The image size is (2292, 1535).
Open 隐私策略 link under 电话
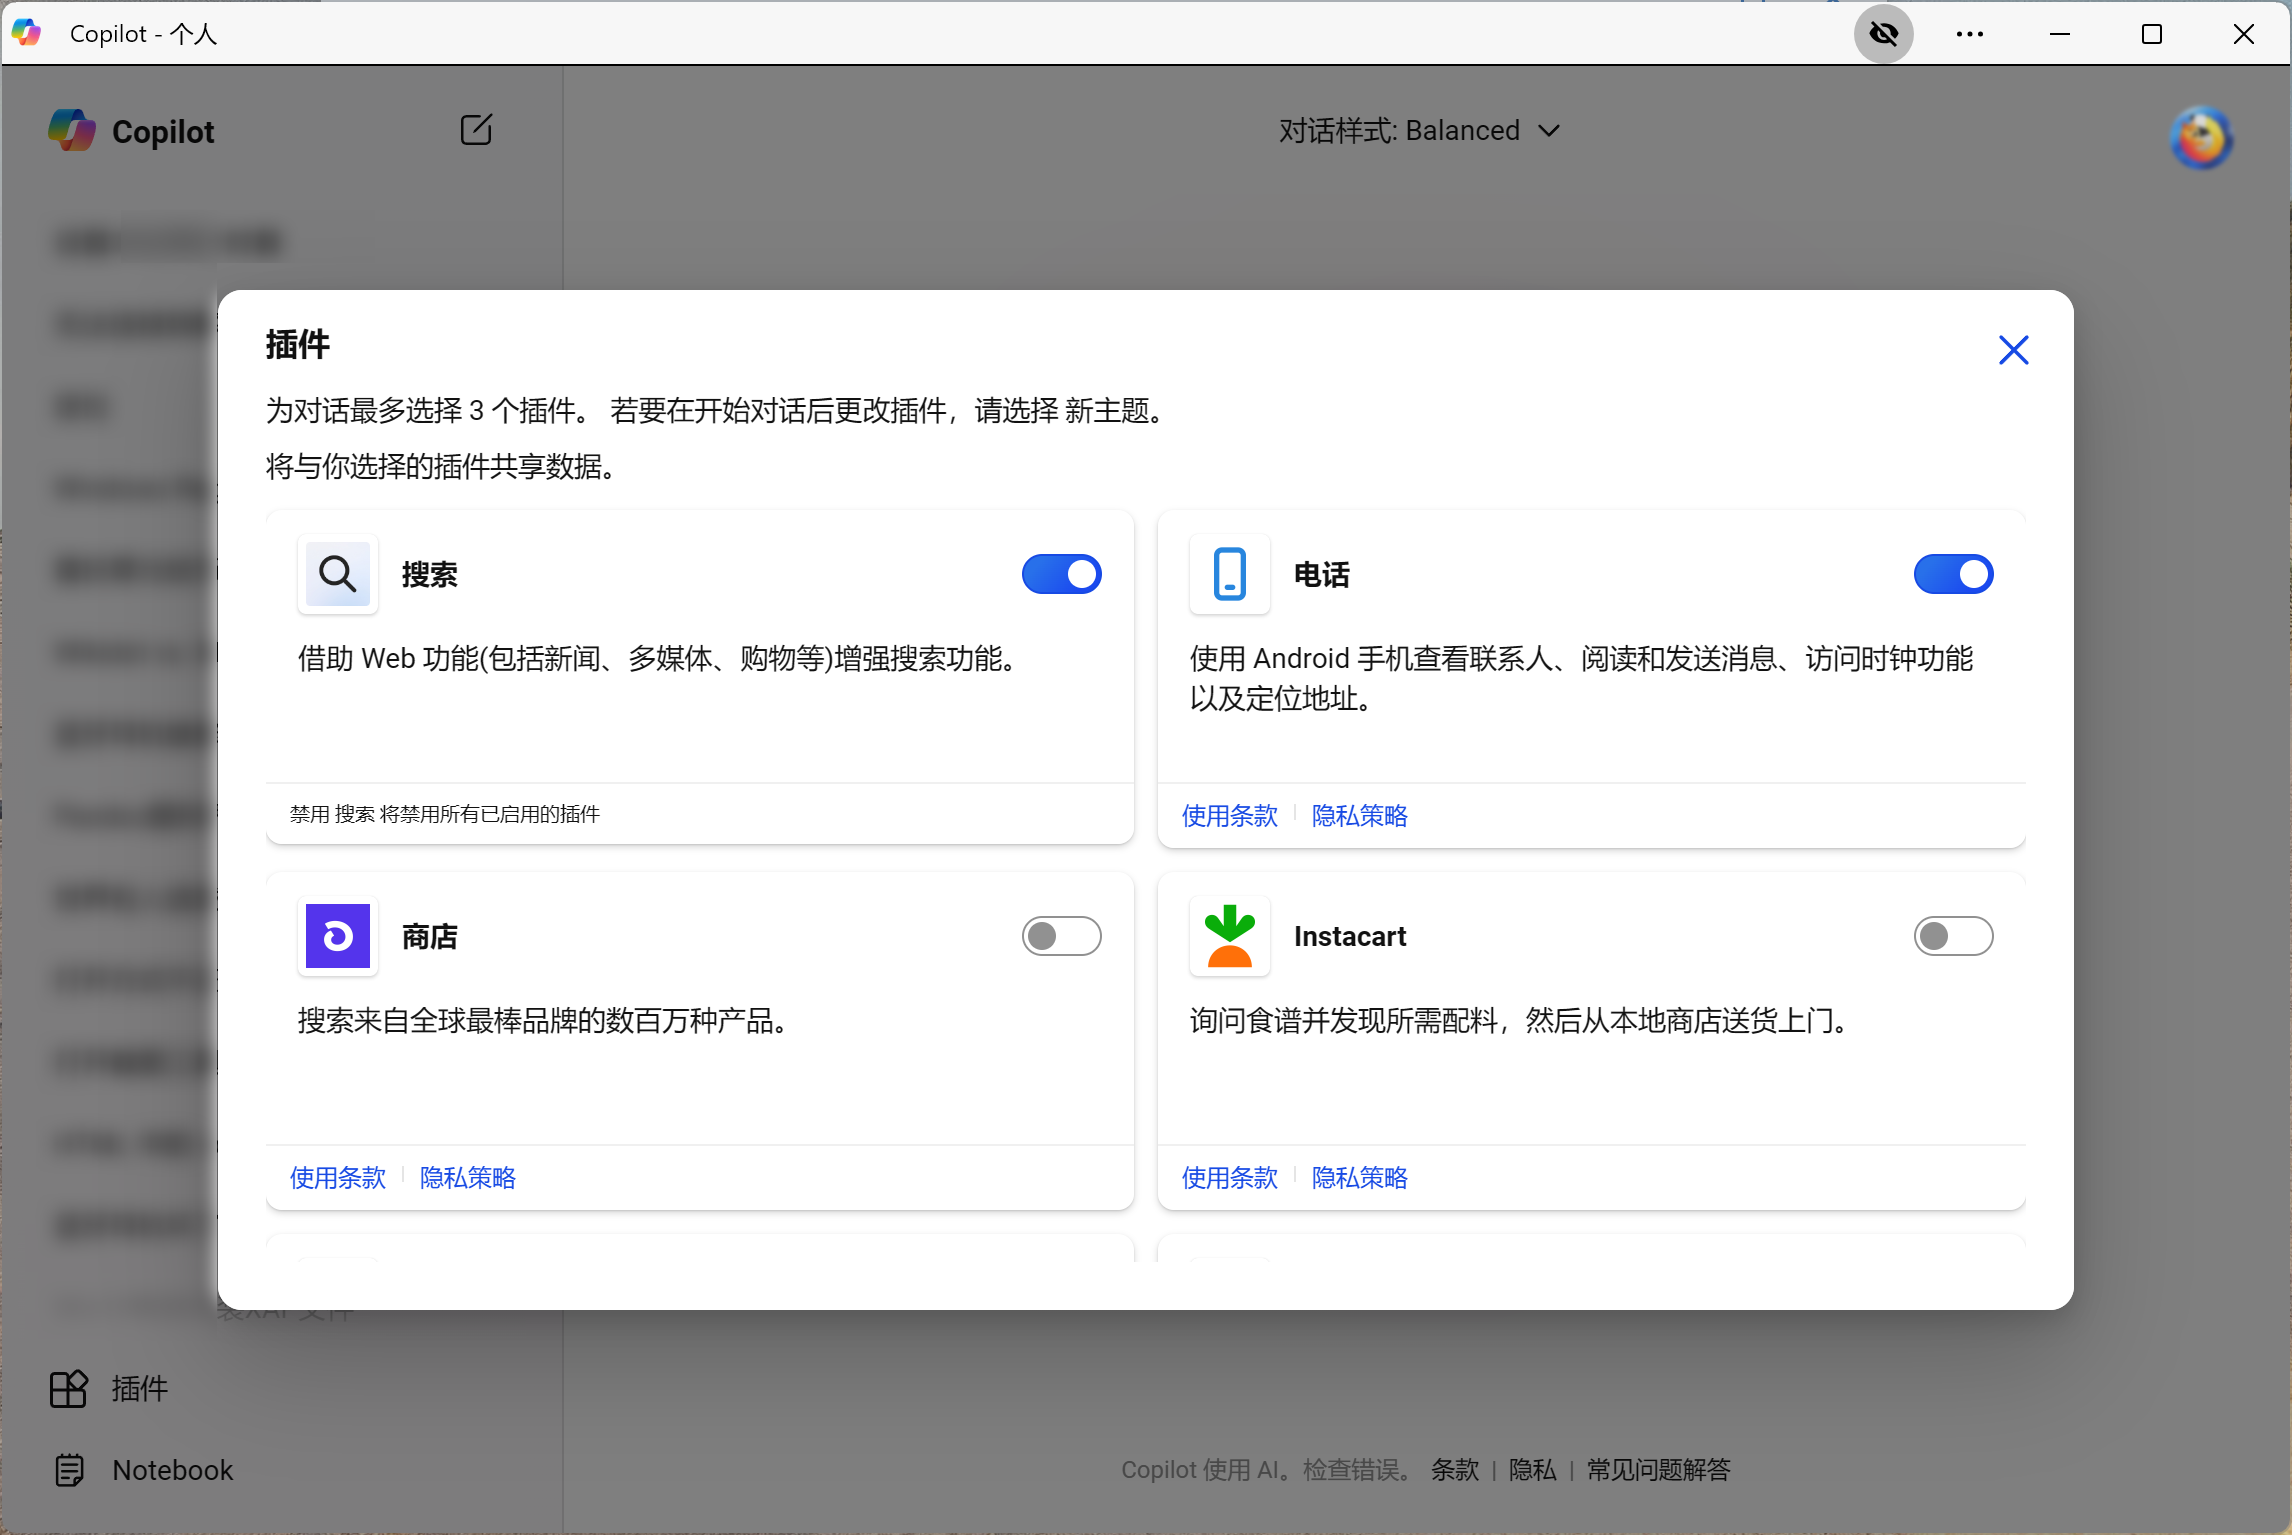(x=1360, y=816)
